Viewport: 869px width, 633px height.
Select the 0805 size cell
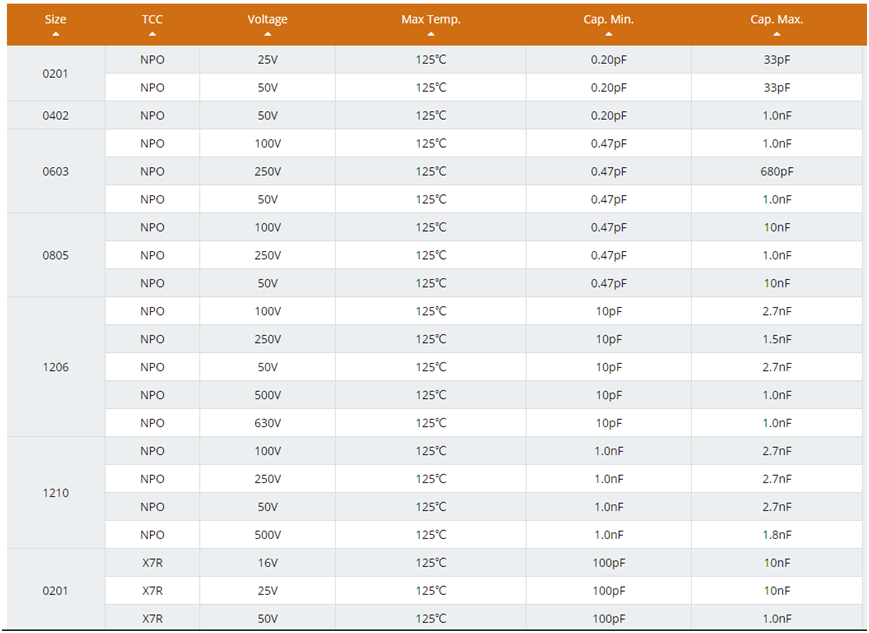[x=55, y=255]
